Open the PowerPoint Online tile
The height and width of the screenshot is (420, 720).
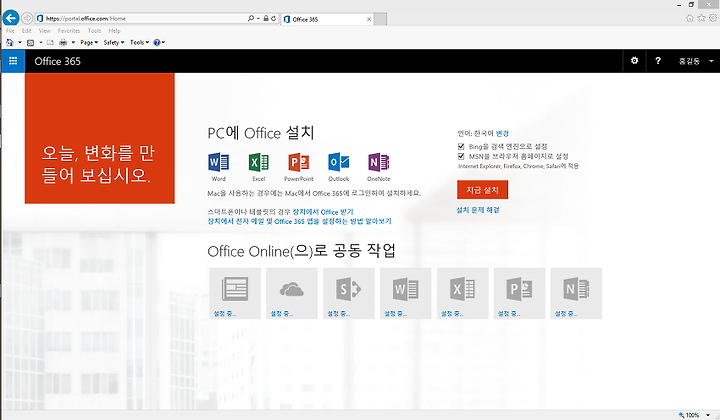click(519, 293)
